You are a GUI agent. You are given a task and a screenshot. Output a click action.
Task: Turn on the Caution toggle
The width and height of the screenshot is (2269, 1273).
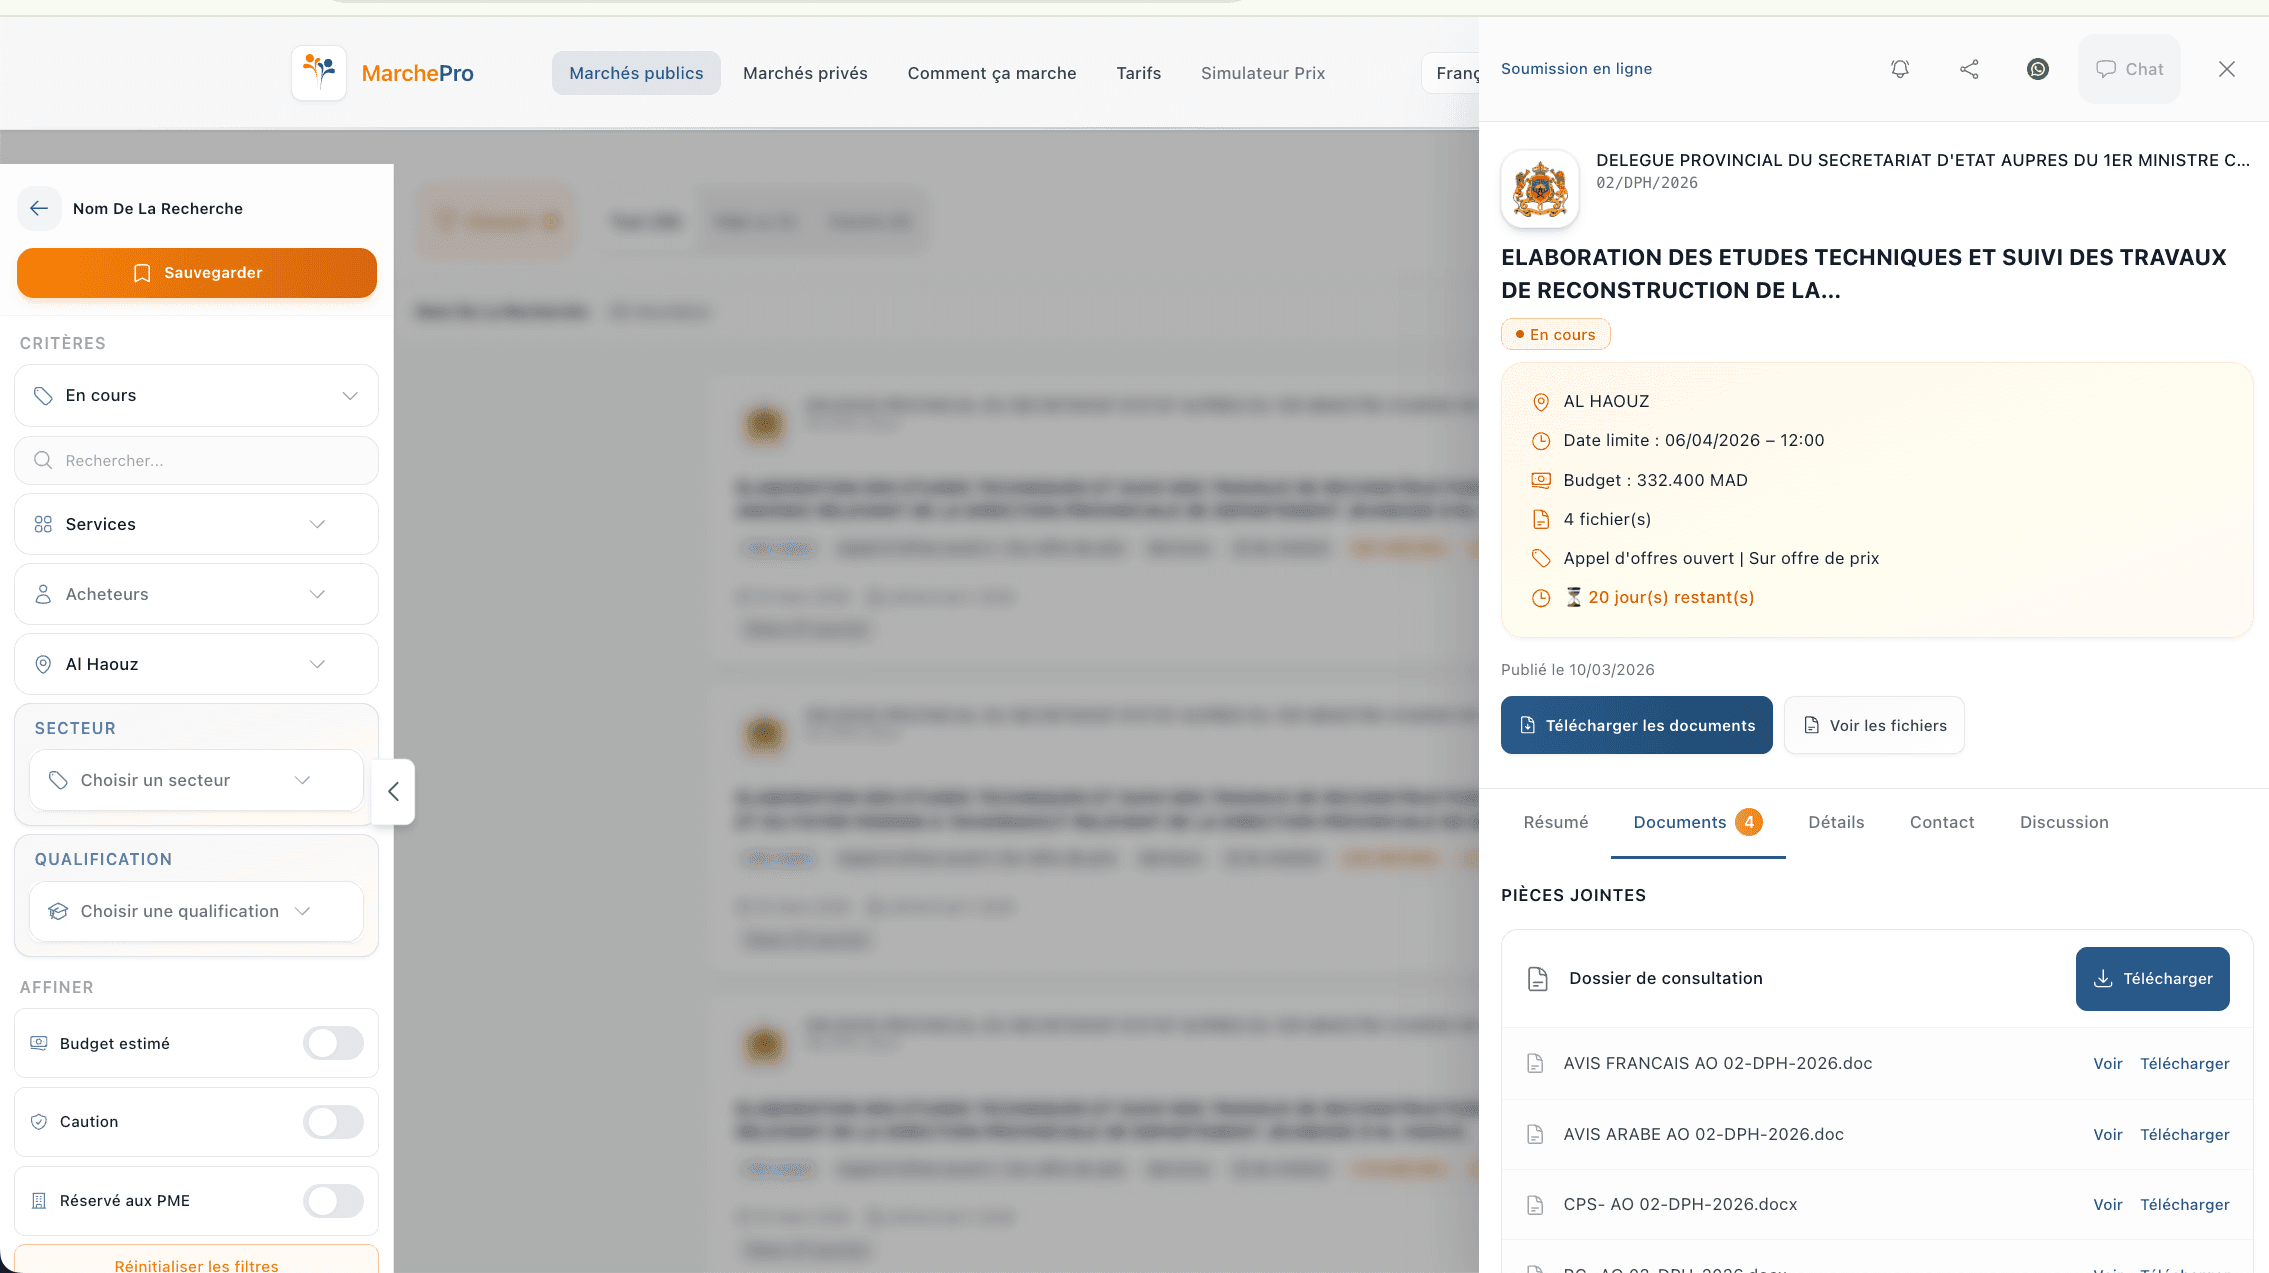pyautogui.click(x=334, y=1122)
